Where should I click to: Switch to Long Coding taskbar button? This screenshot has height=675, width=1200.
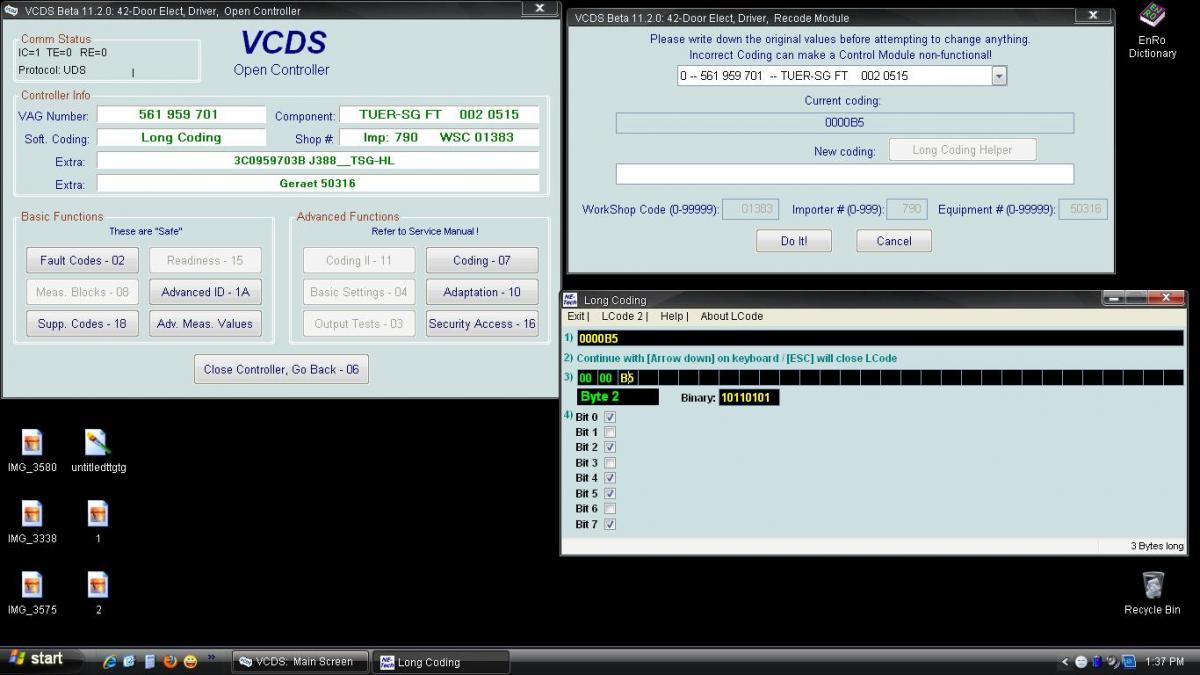click(441, 661)
